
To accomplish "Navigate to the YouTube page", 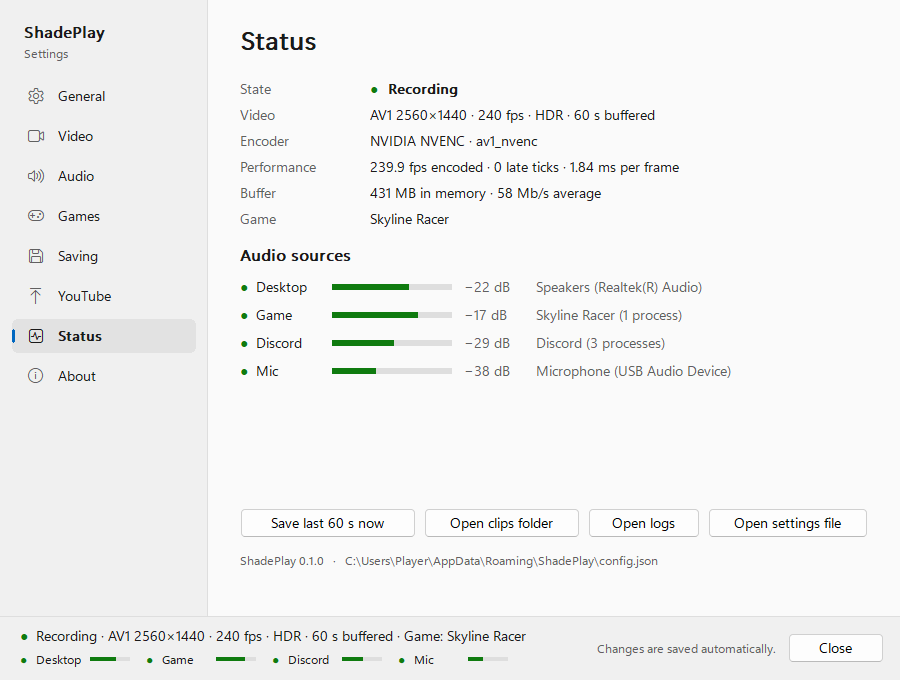I will point(104,296).
